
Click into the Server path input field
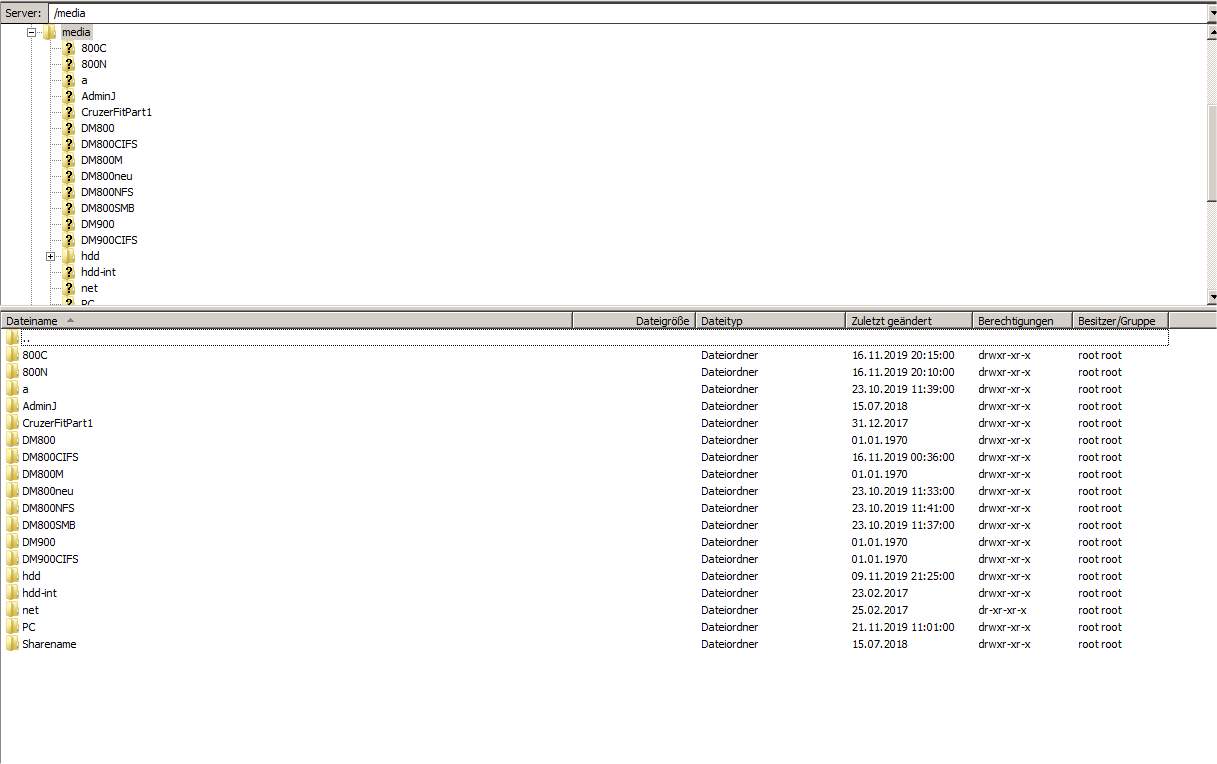click(x=600, y=14)
